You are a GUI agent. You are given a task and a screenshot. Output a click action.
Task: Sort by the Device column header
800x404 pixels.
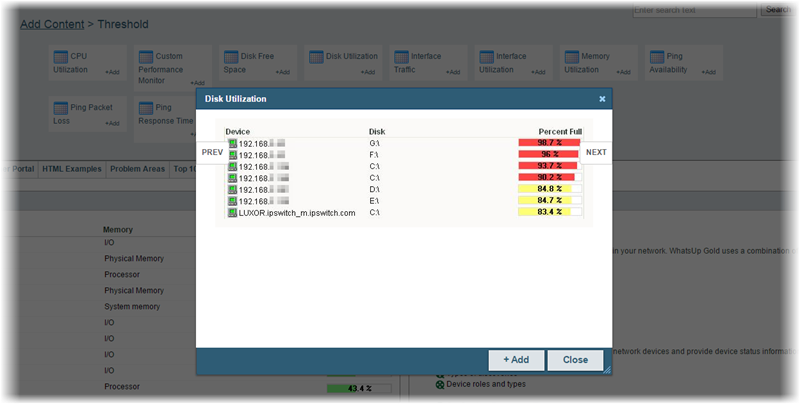click(x=238, y=132)
